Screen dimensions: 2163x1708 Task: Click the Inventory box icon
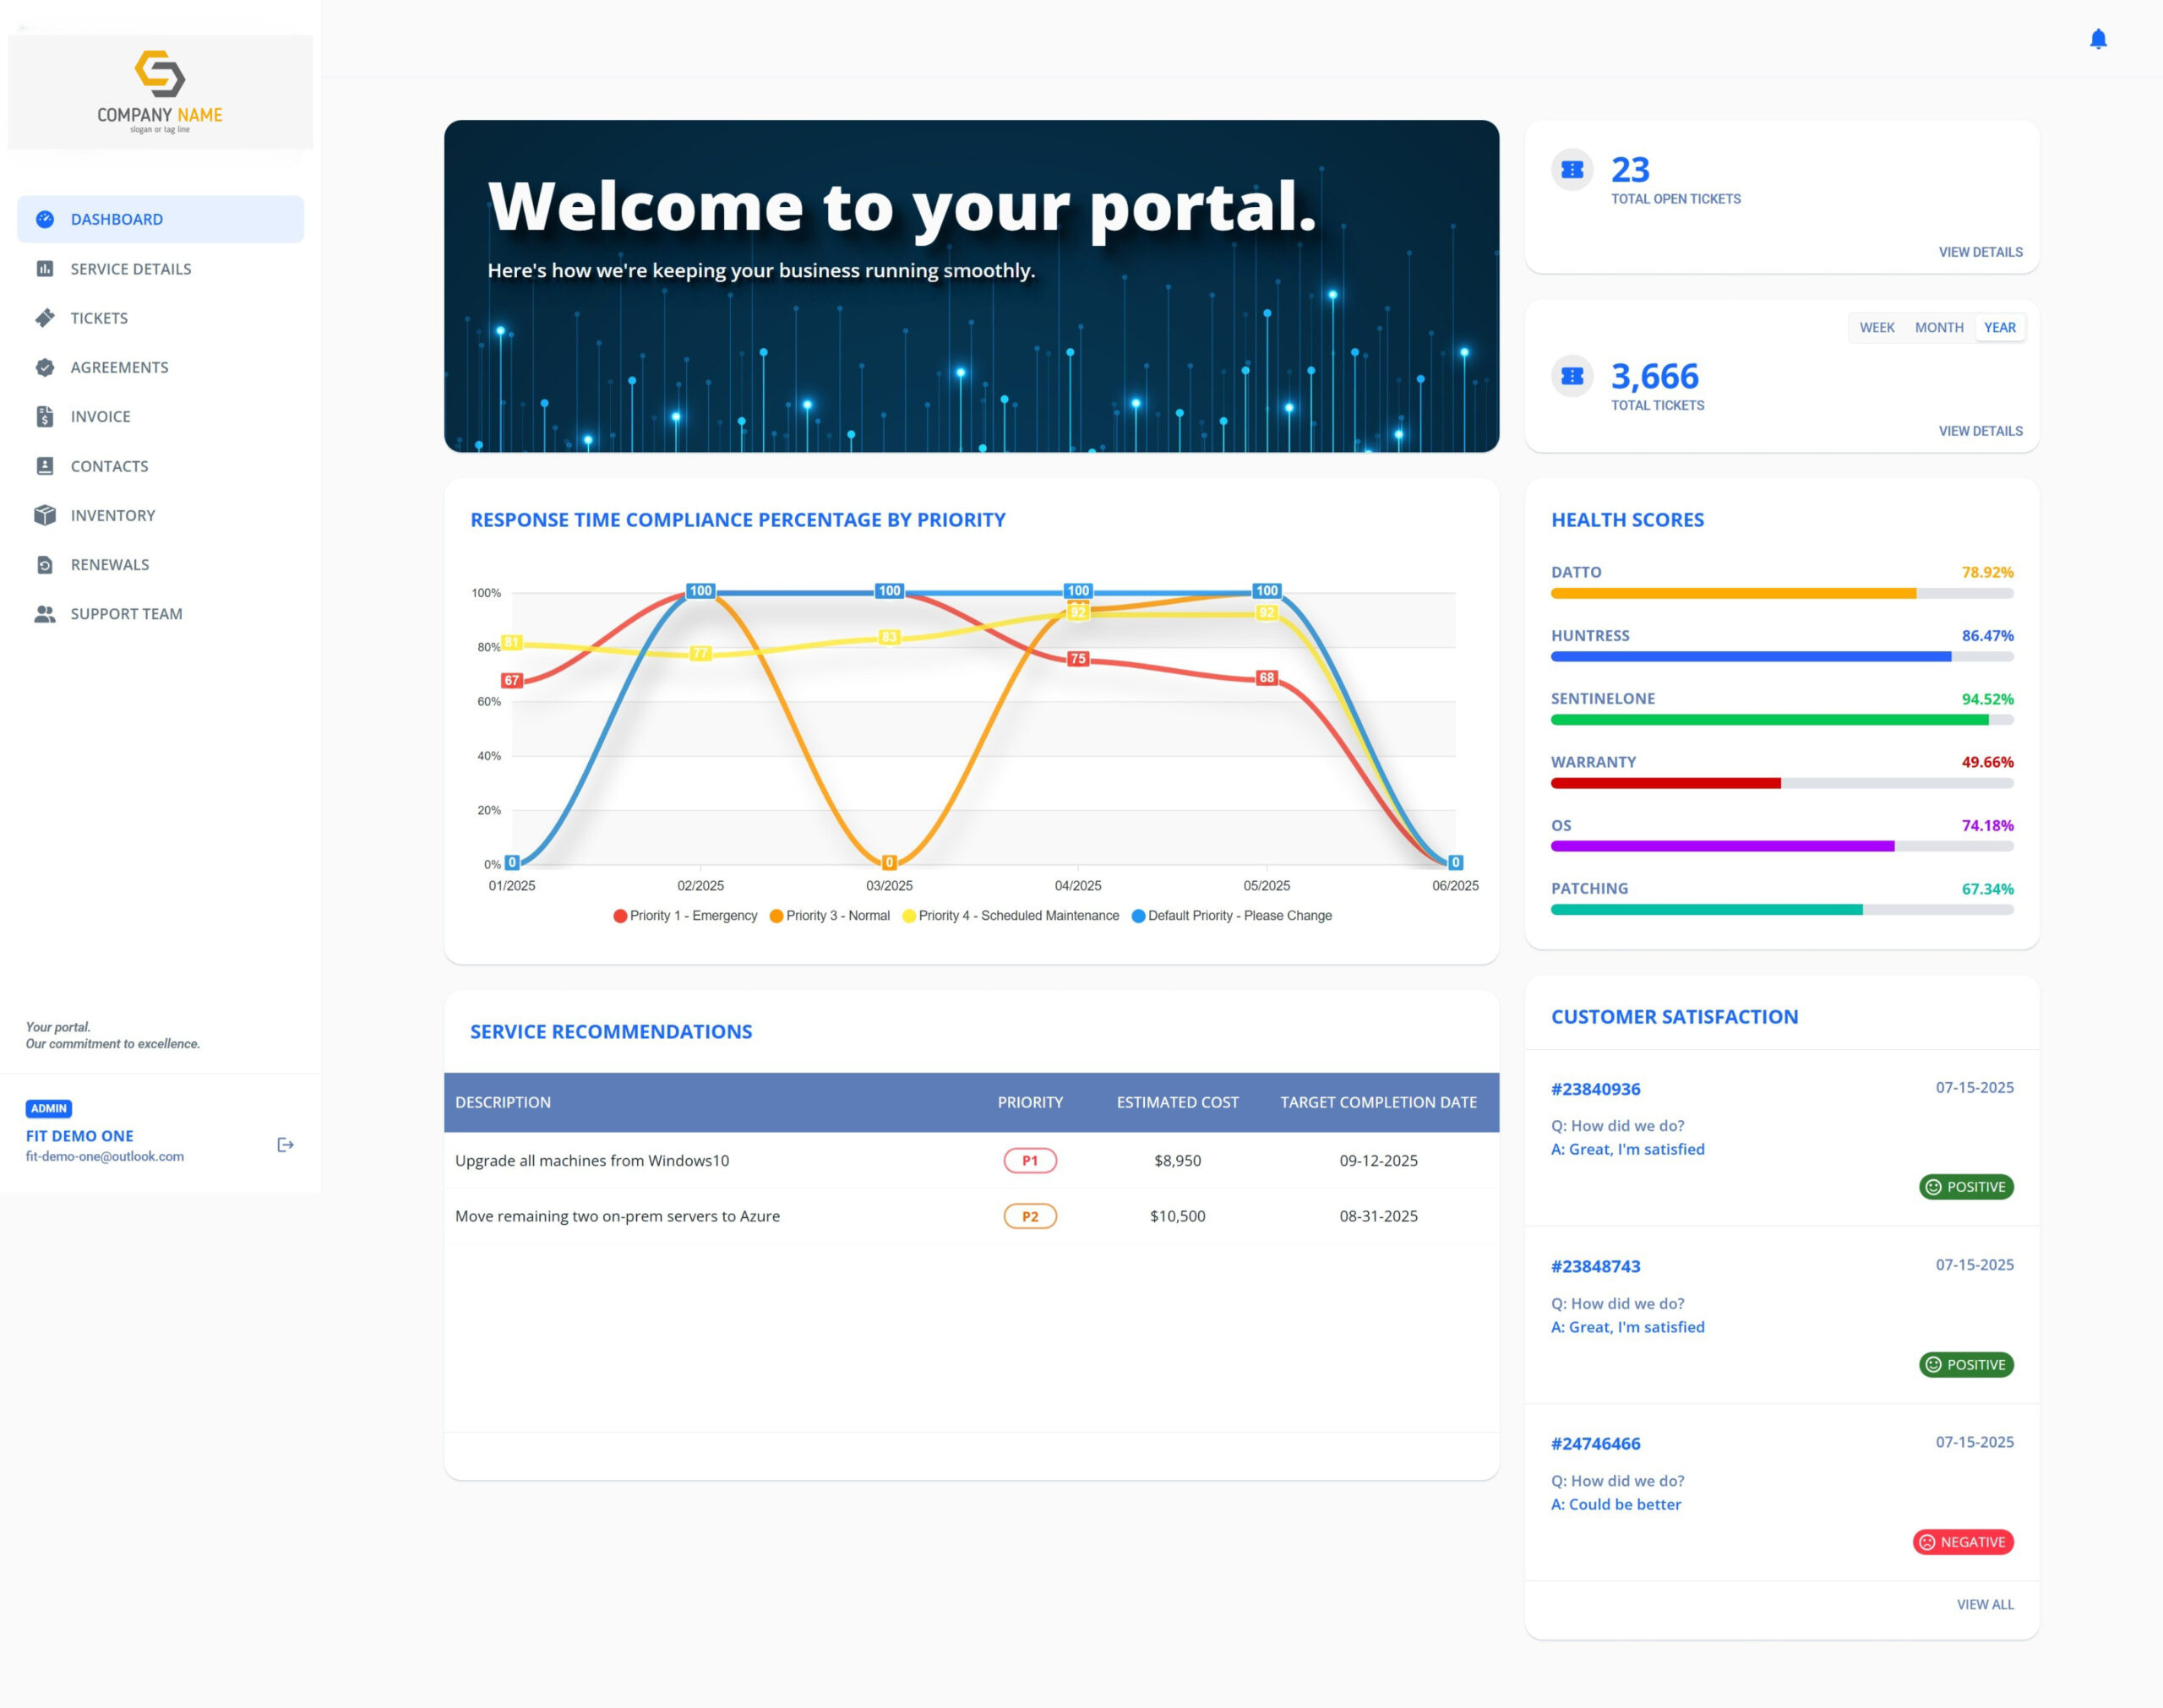(45, 515)
